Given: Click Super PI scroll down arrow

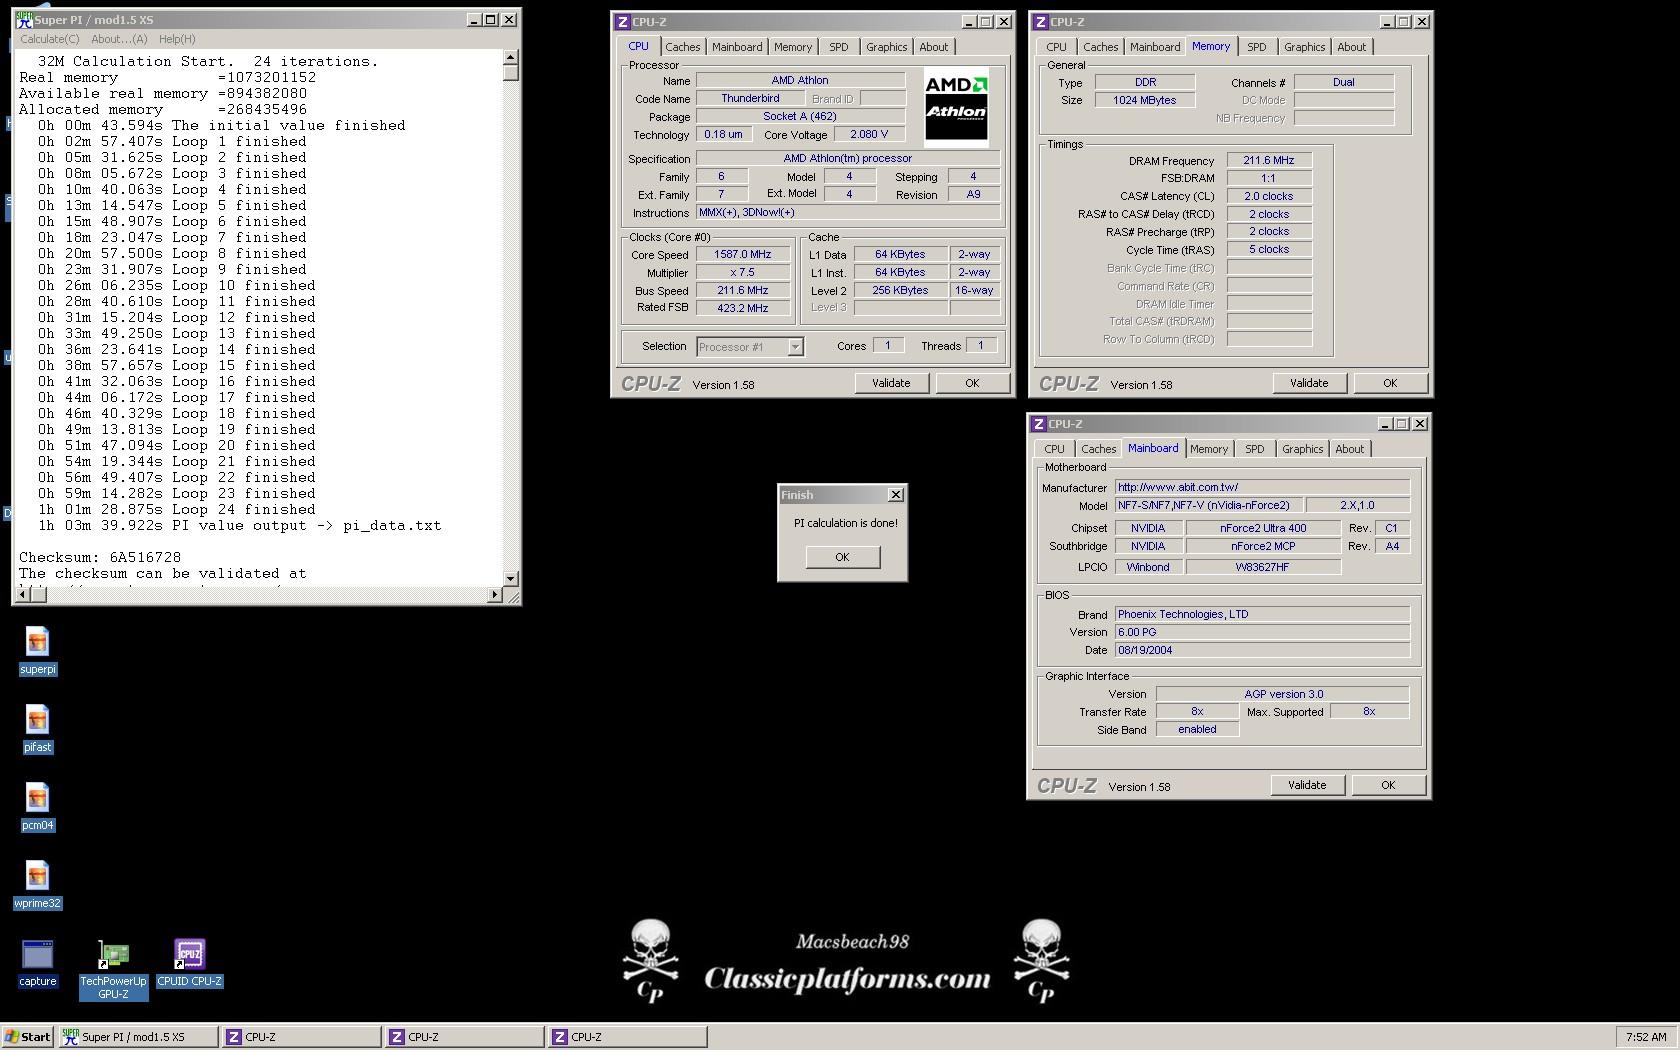Looking at the screenshot, I should pos(511,578).
